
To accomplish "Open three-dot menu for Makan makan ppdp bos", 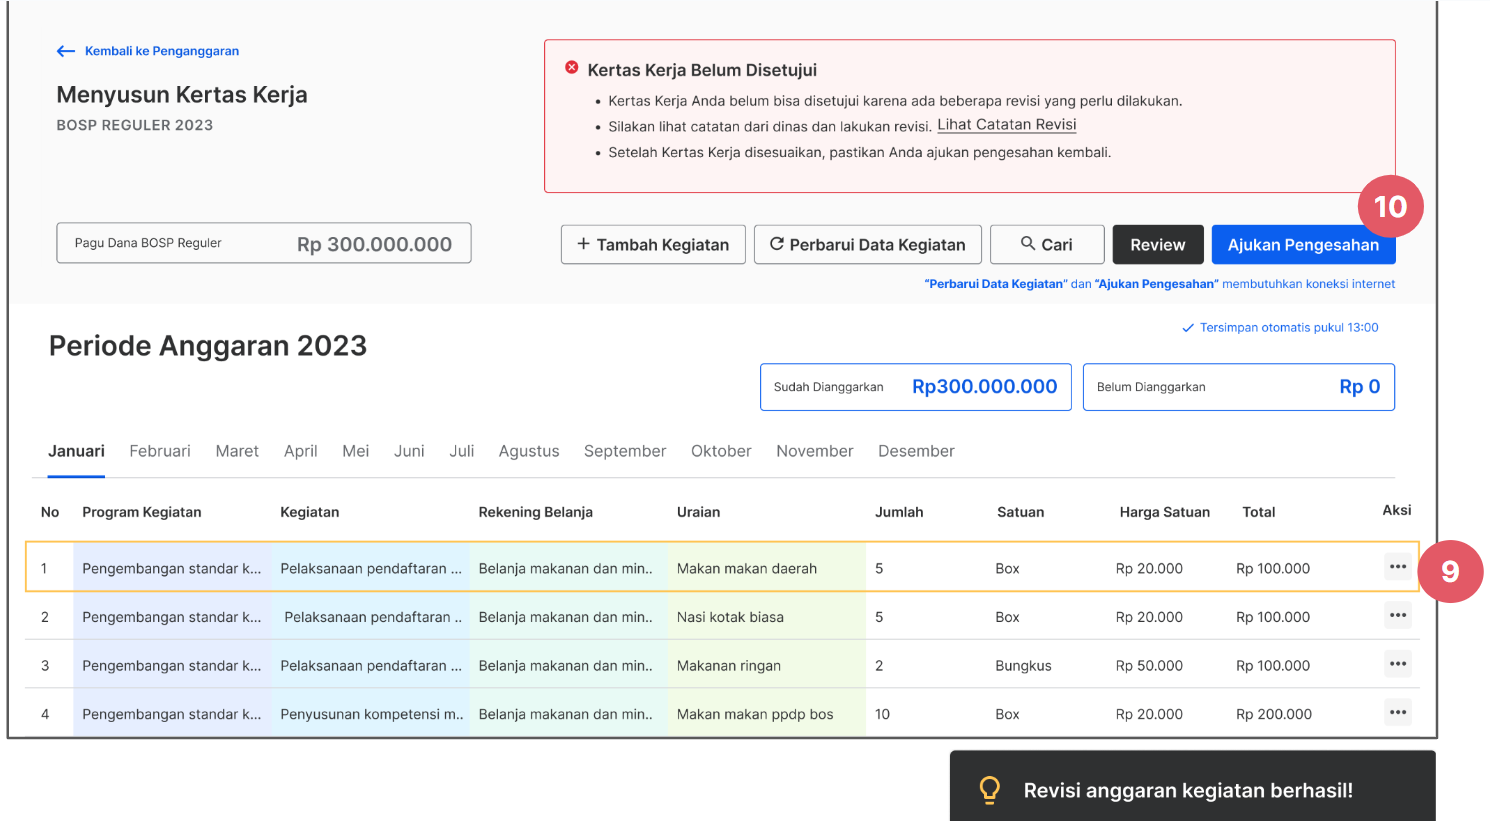I will [x=1398, y=713].
